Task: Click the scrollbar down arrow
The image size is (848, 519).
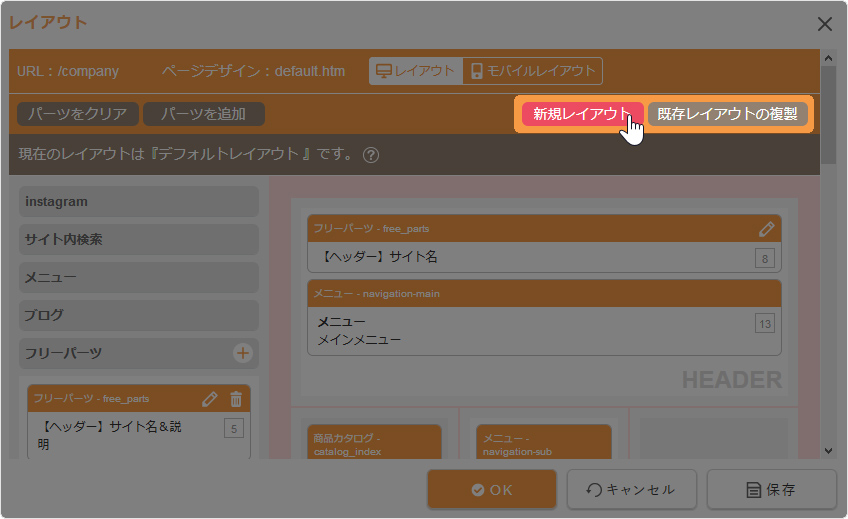Action: click(828, 451)
